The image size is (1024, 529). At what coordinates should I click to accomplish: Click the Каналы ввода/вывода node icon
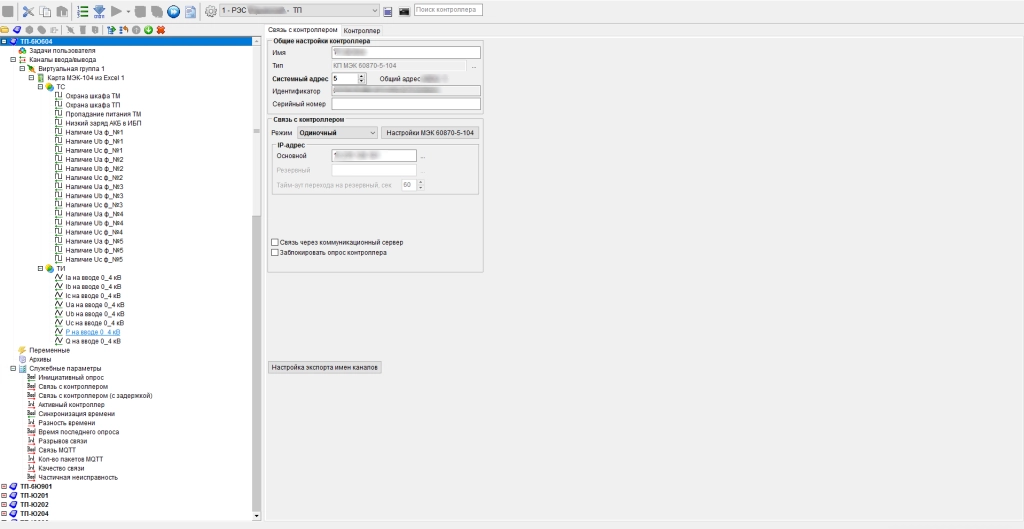pos(22,59)
